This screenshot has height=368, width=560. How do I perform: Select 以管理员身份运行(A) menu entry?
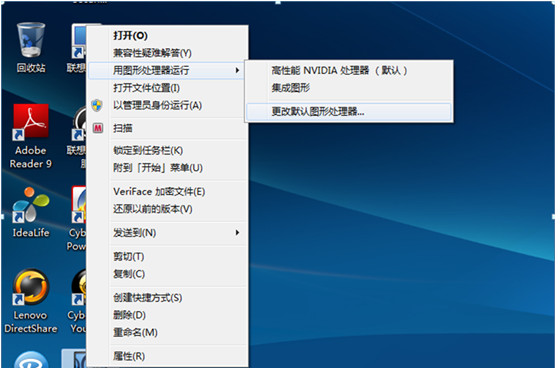168,105
